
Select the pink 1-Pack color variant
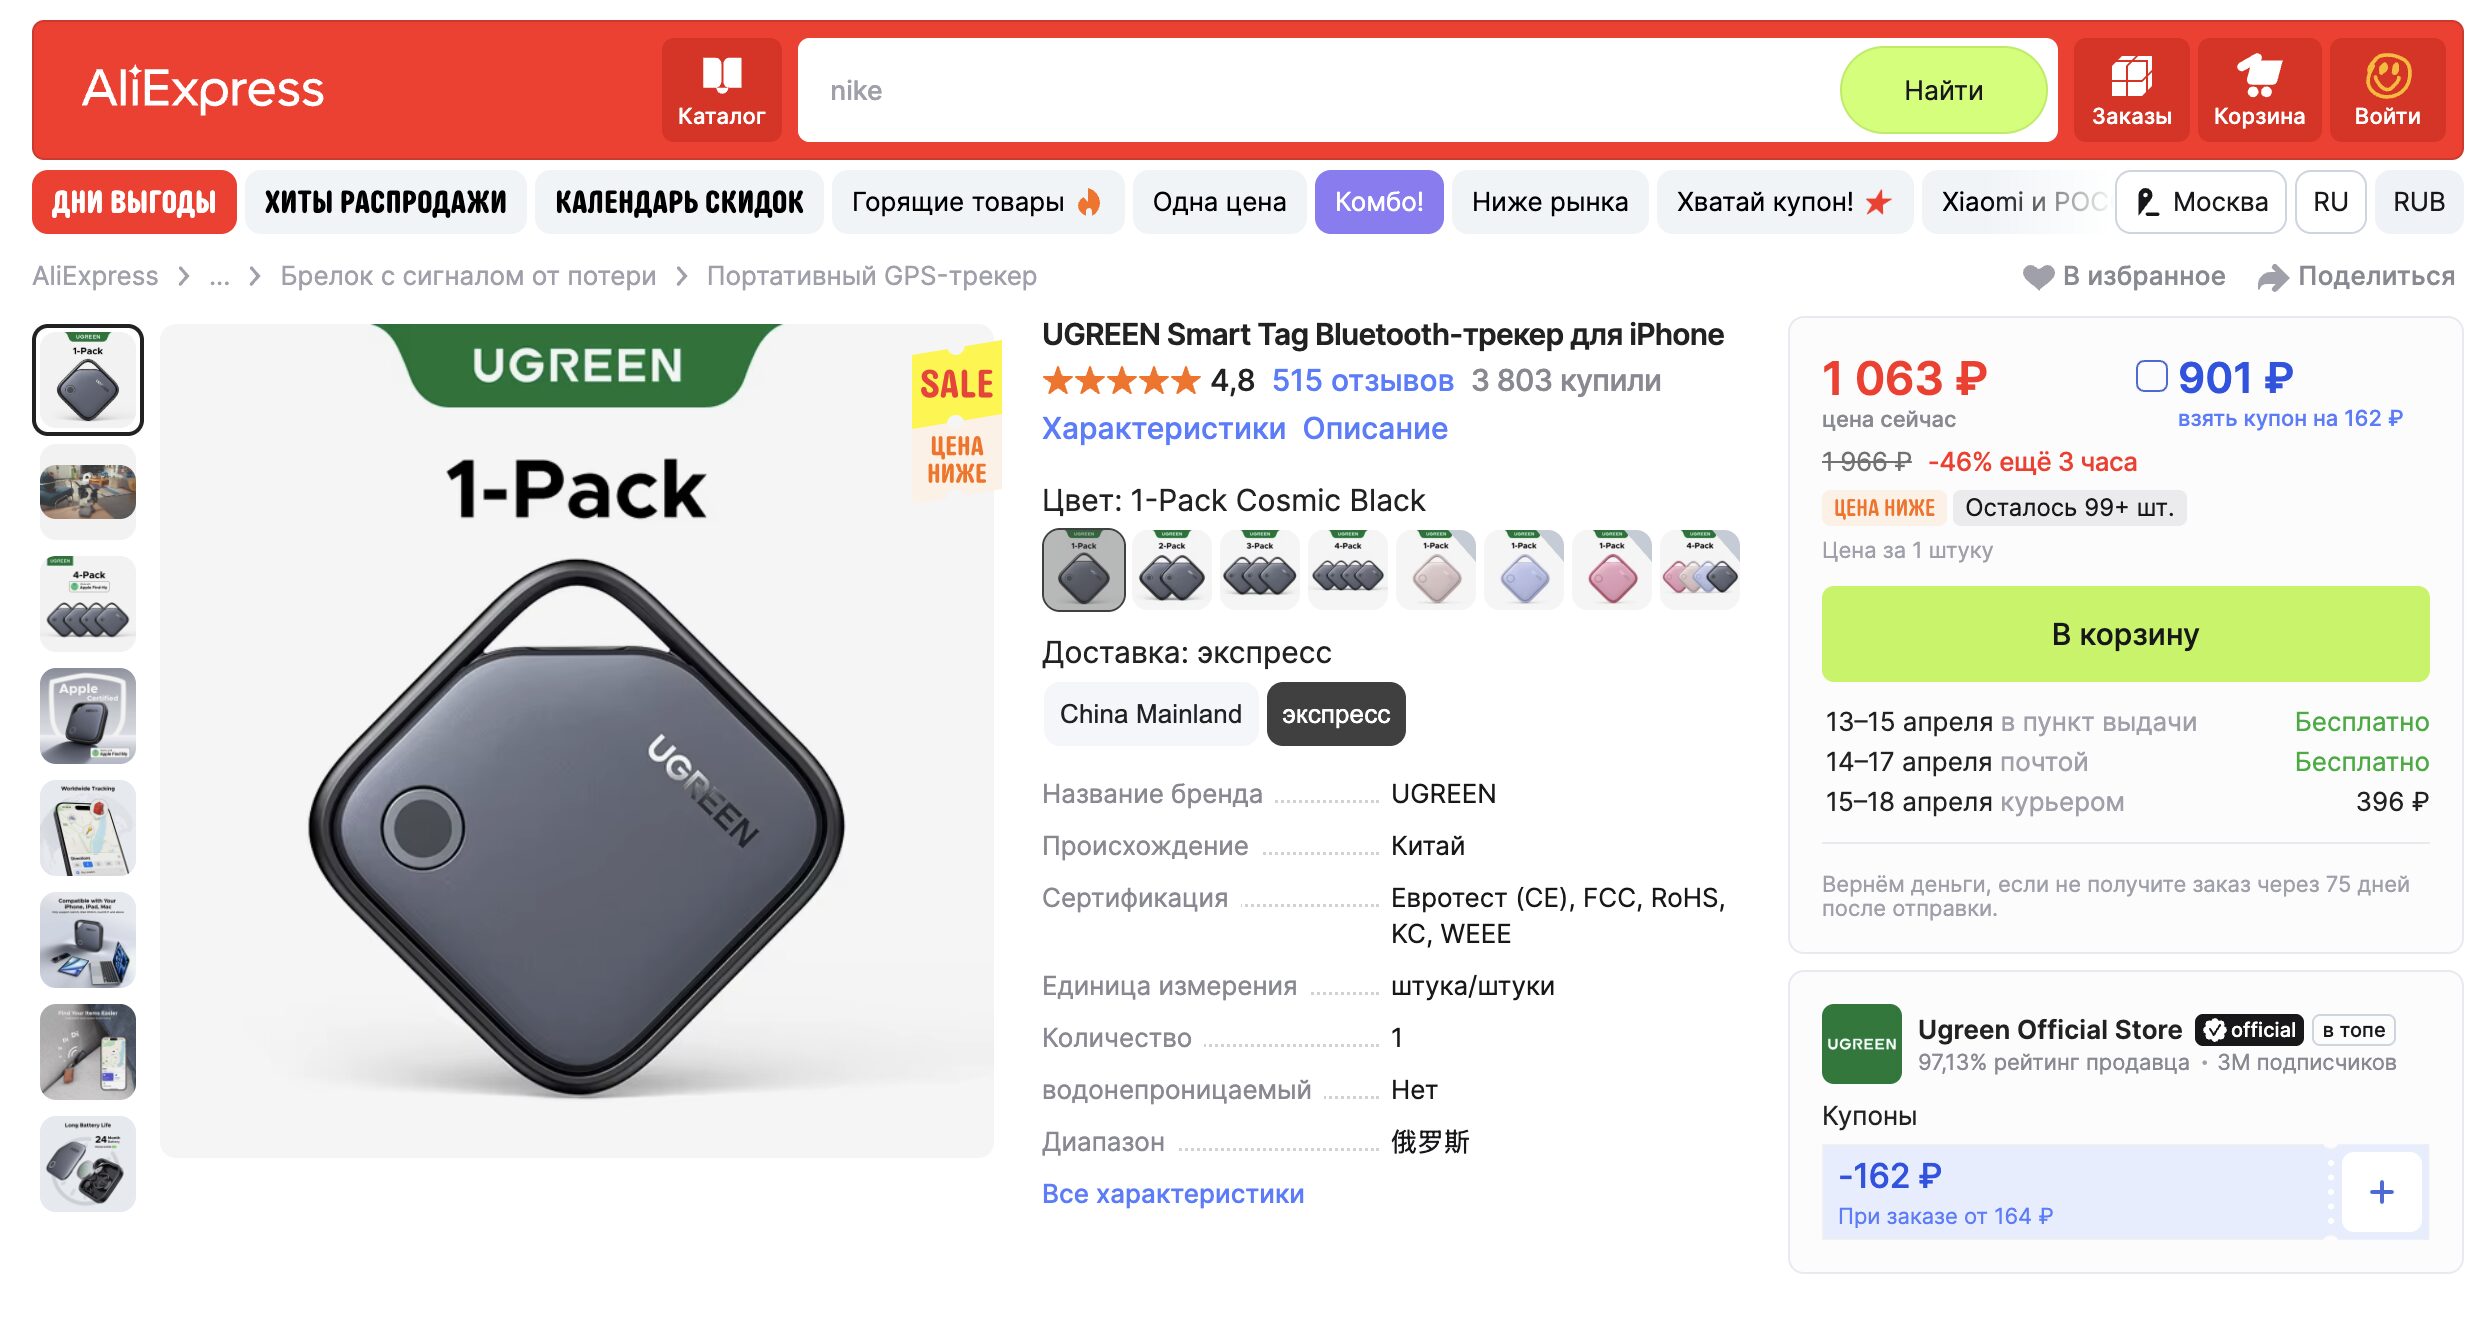pos(1611,570)
